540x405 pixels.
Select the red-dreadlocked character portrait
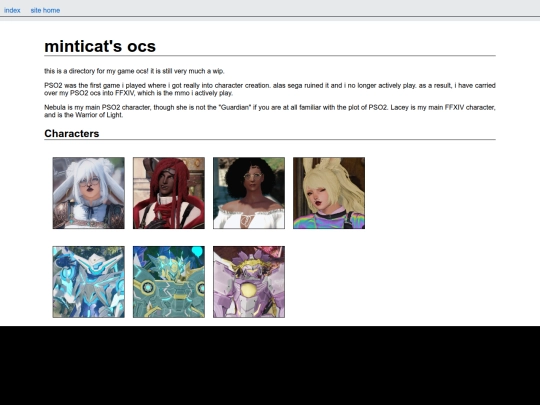point(169,193)
